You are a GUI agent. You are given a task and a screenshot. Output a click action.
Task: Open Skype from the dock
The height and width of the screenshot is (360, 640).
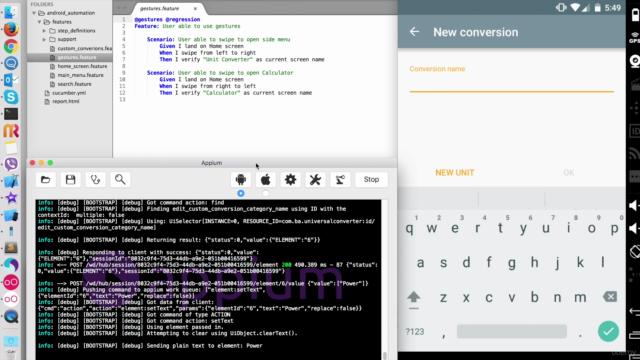(x=11, y=97)
